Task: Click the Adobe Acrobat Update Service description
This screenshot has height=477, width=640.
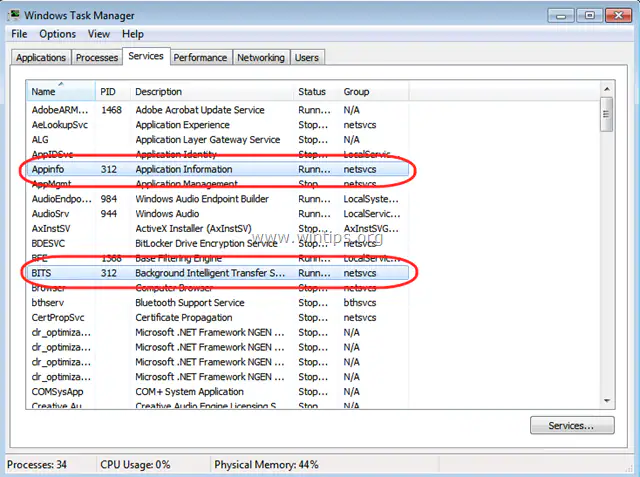Action: pos(200,110)
